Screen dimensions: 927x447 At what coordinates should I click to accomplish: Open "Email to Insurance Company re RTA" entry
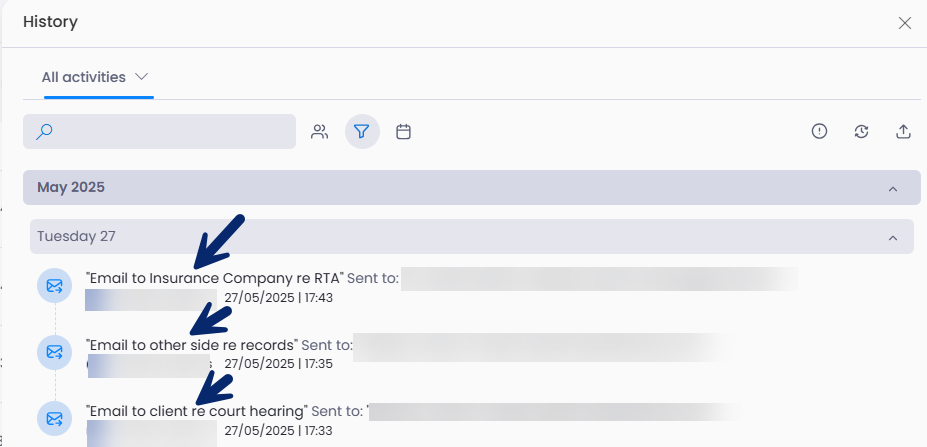[215, 278]
